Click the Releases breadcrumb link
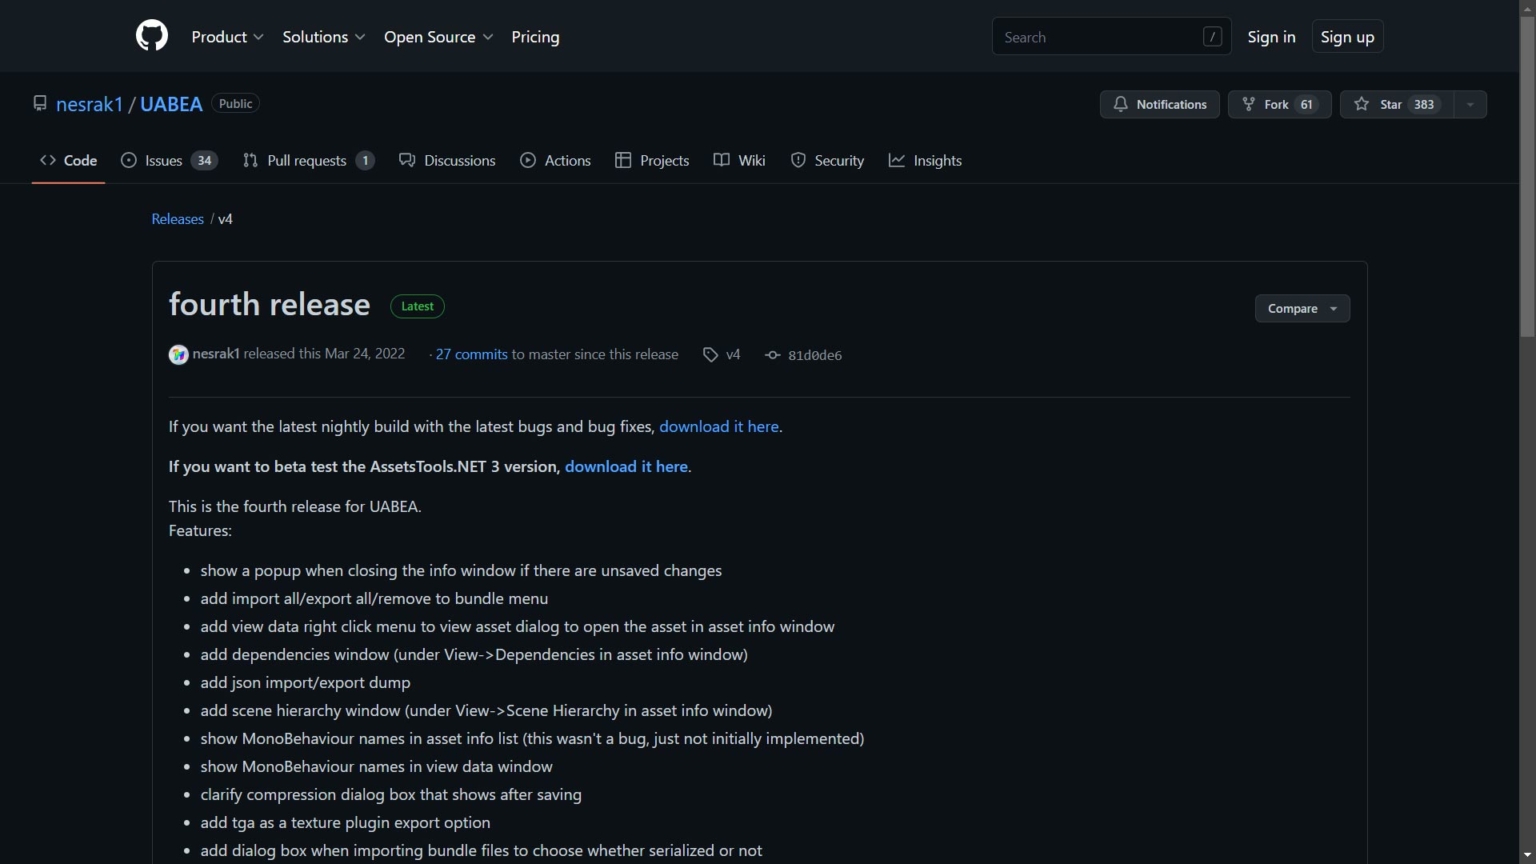This screenshot has height=864, width=1536. [177, 219]
